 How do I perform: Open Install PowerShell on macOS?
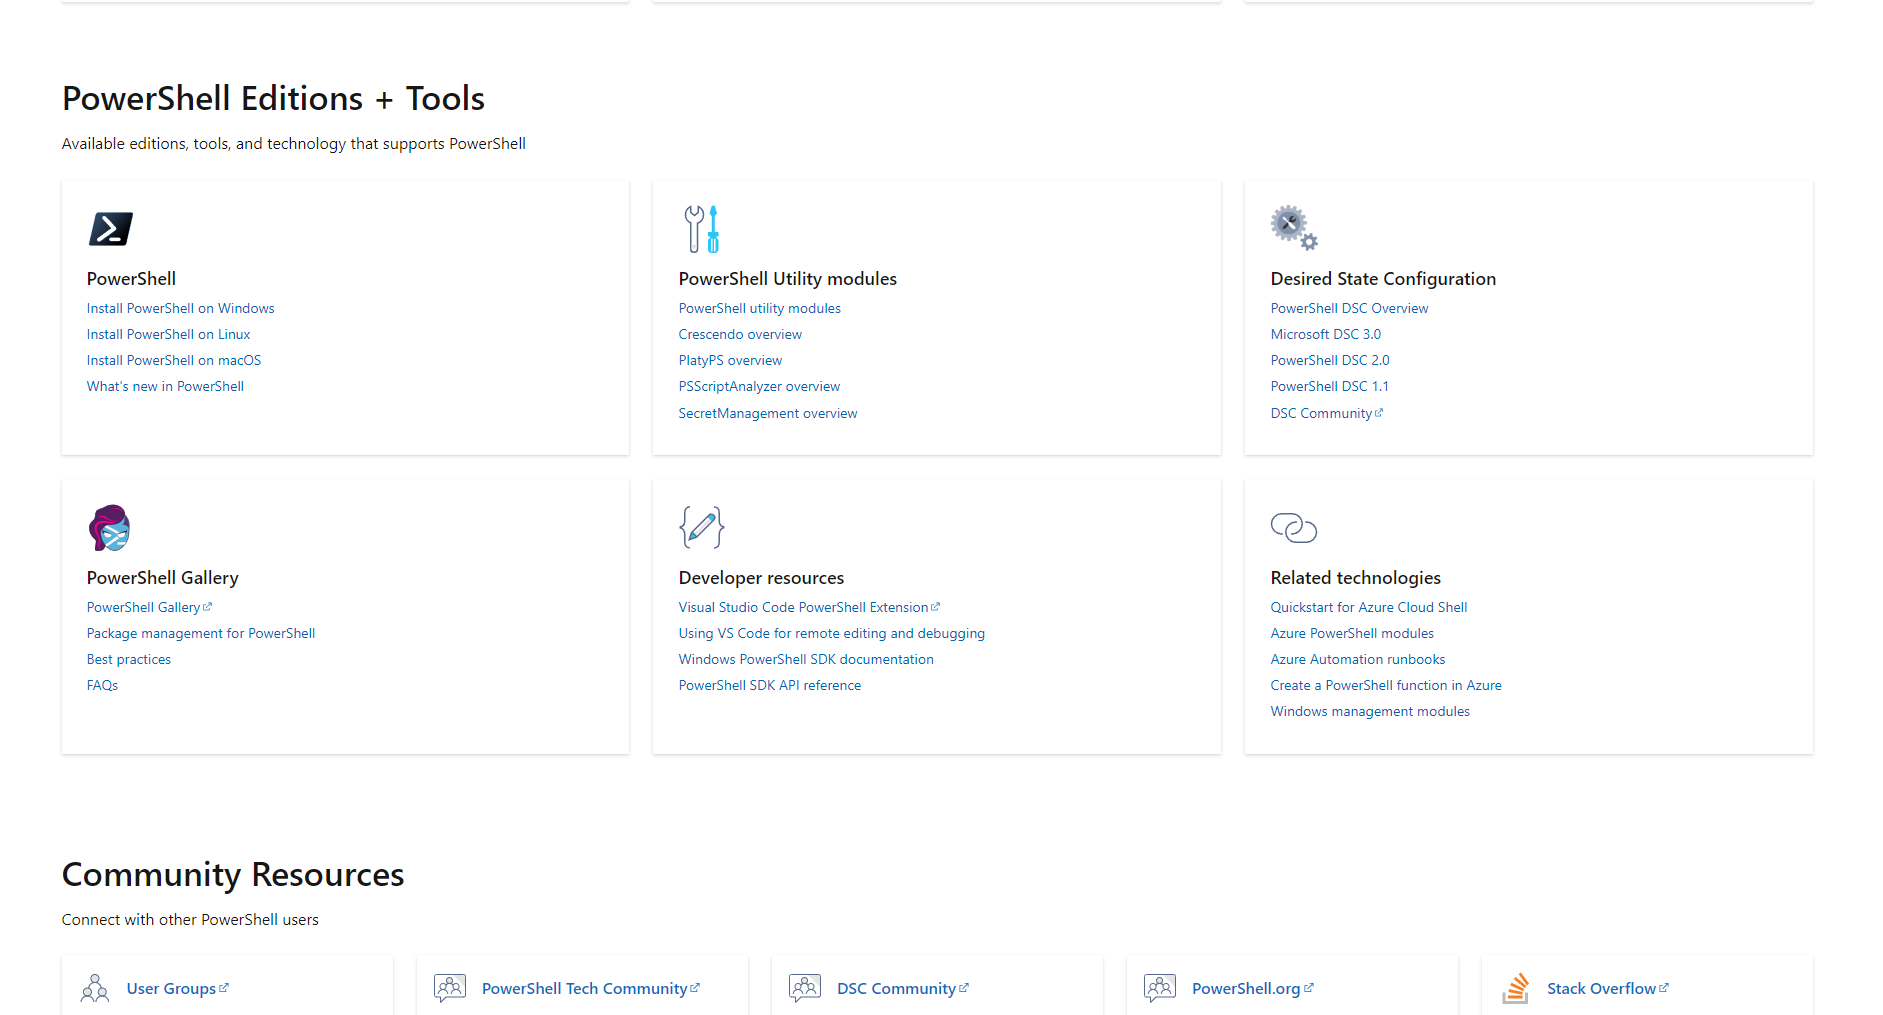coord(174,360)
